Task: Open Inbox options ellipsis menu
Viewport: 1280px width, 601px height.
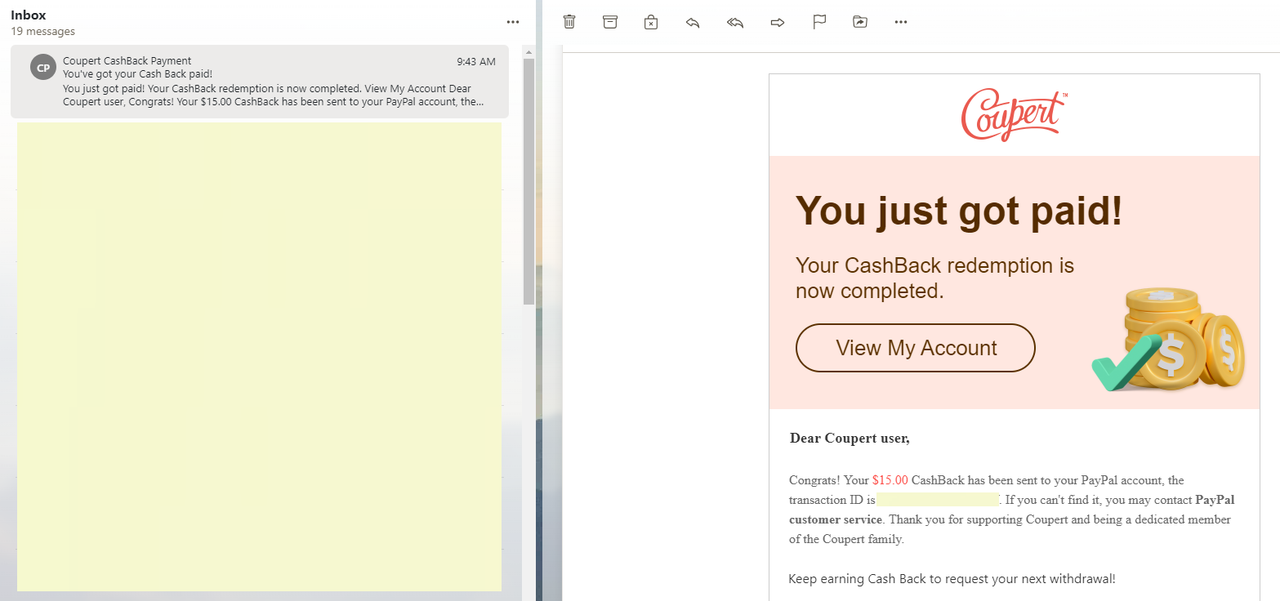Action: [513, 22]
